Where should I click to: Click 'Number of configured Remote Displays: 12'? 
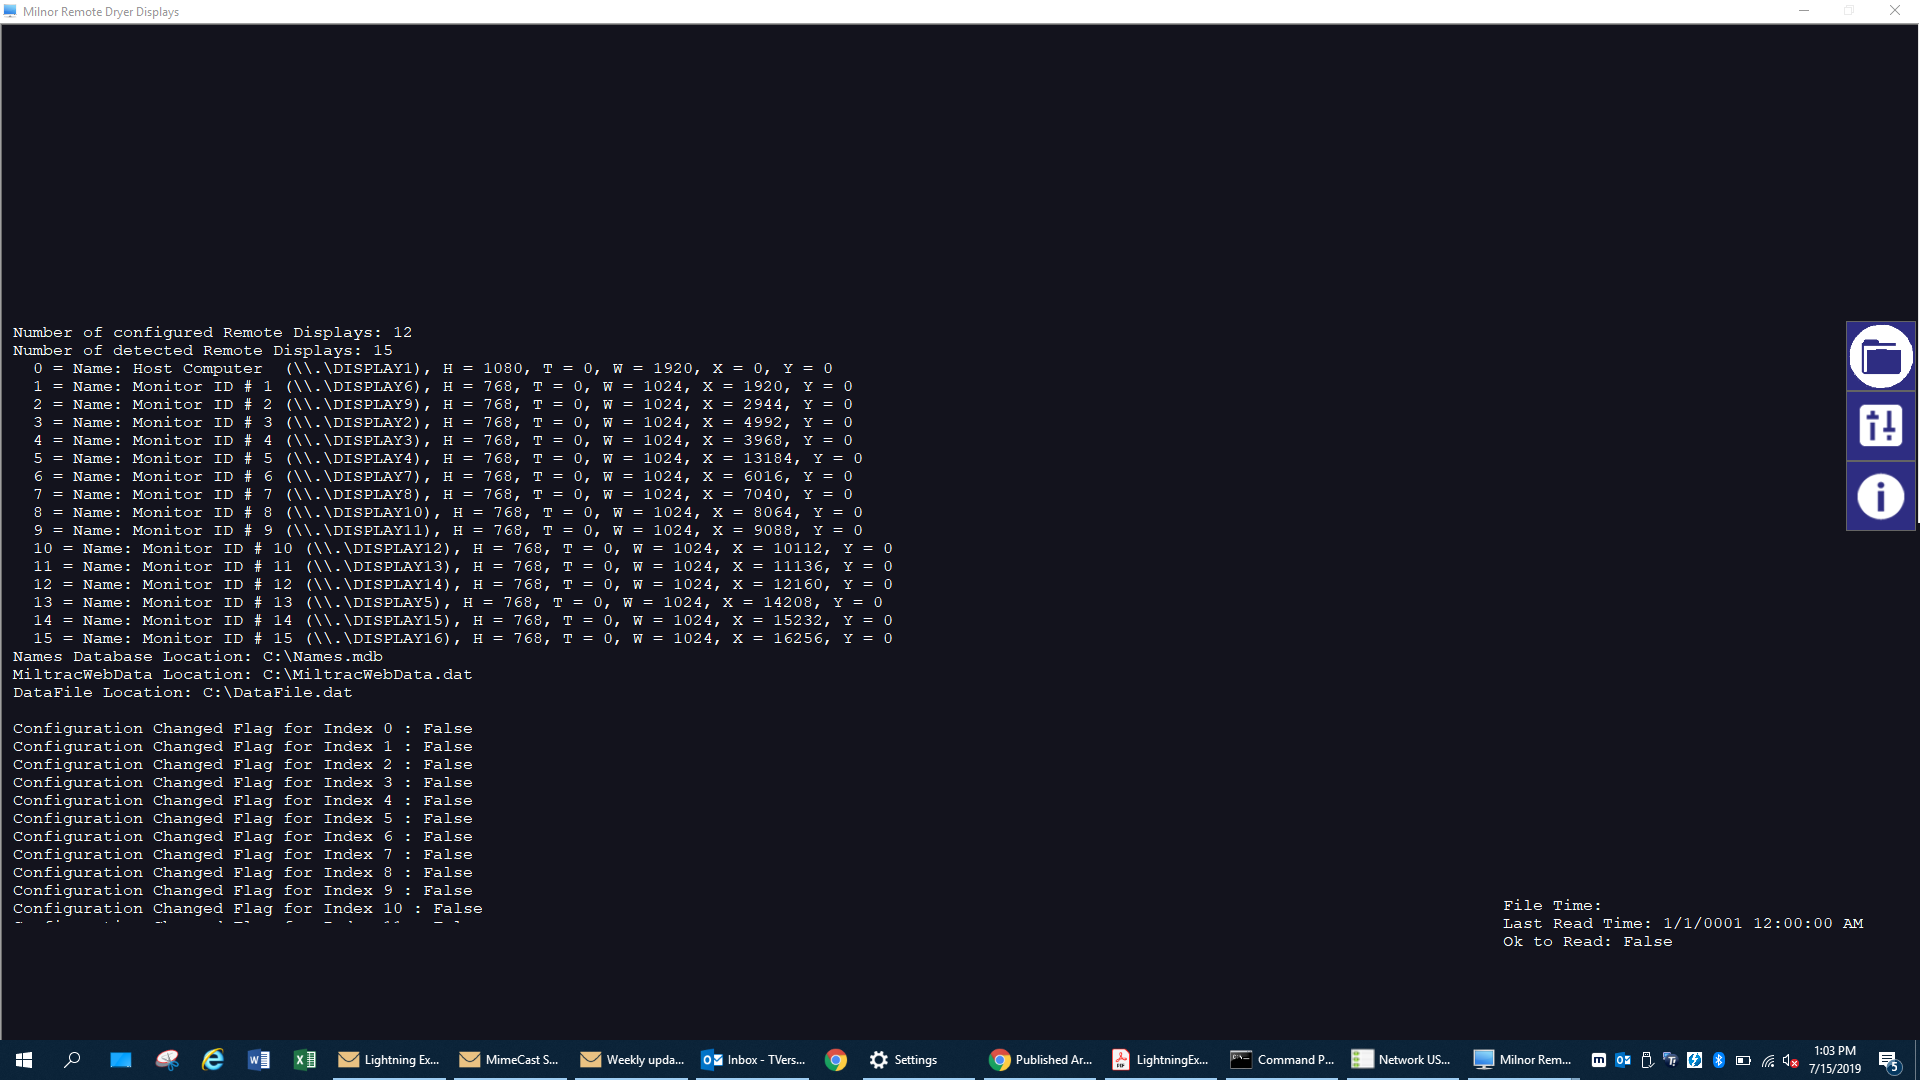212,332
